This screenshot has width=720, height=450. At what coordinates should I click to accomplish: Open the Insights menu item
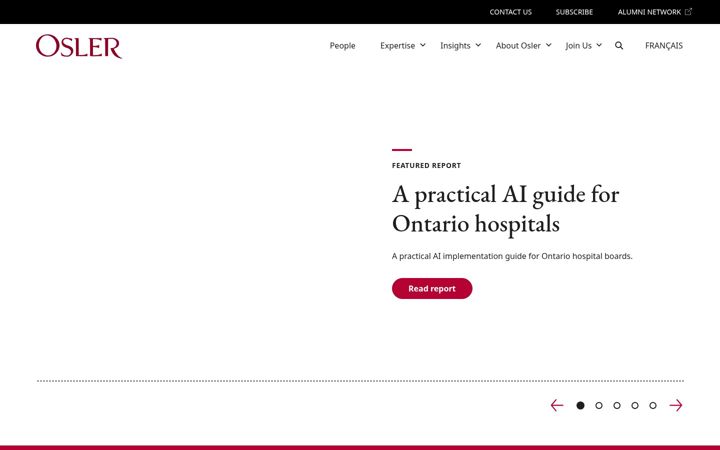(x=455, y=45)
